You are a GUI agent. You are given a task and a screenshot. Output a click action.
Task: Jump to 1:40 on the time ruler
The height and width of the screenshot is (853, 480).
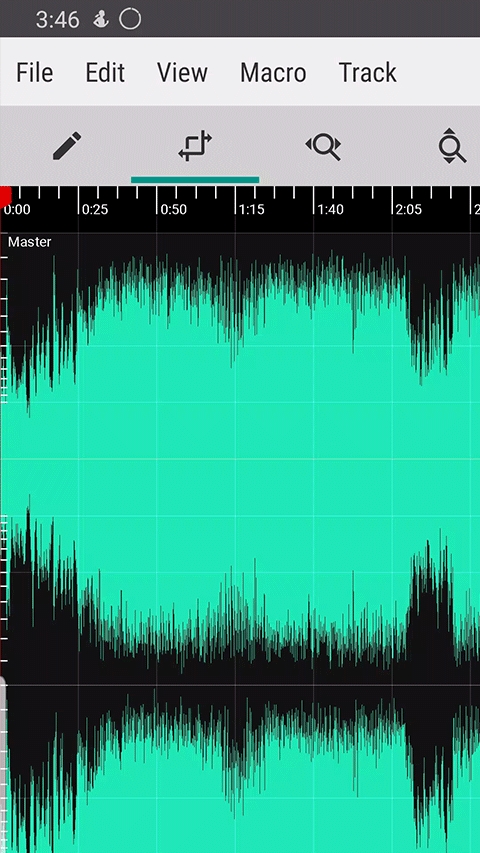tap(330, 209)
